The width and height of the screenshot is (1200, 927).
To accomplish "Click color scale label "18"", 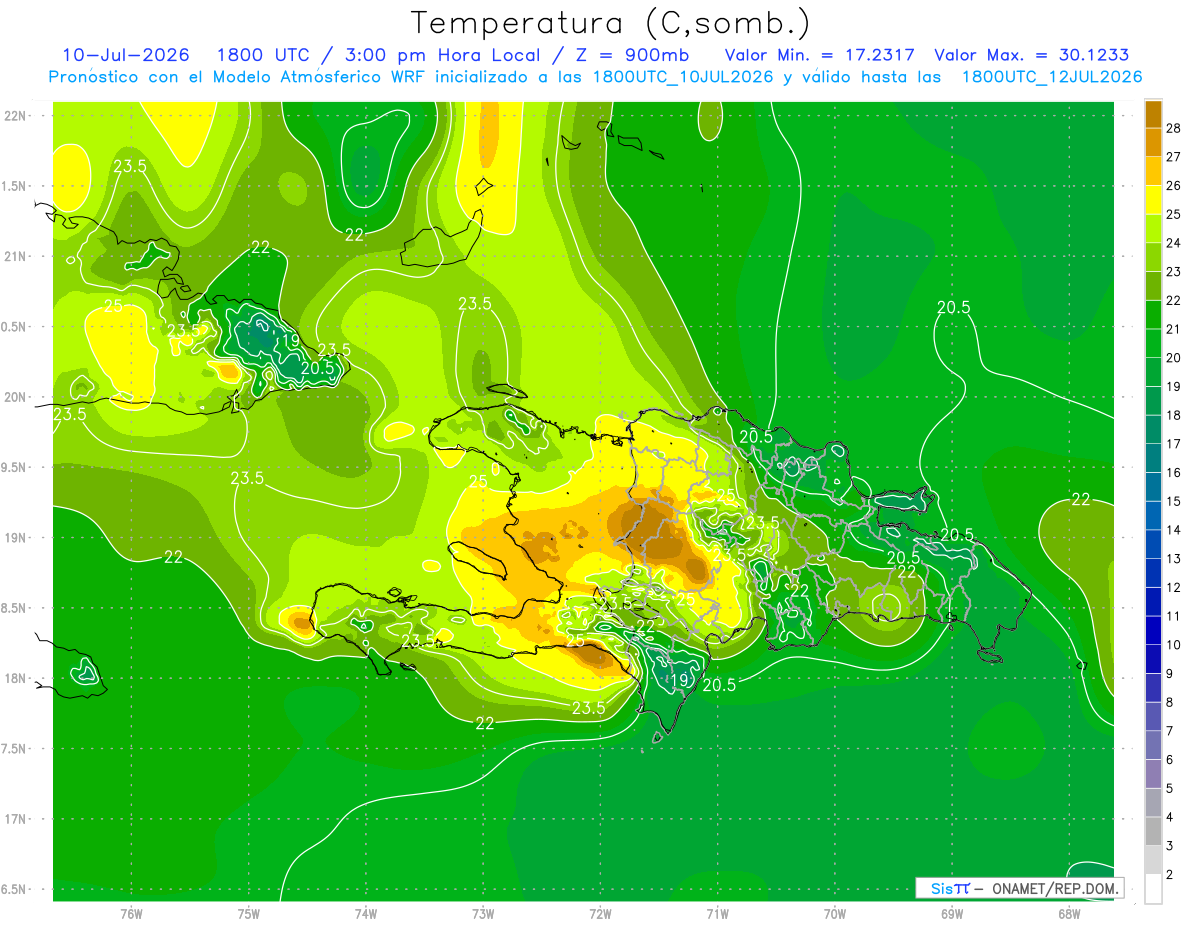I will (x=1174, y=415).
